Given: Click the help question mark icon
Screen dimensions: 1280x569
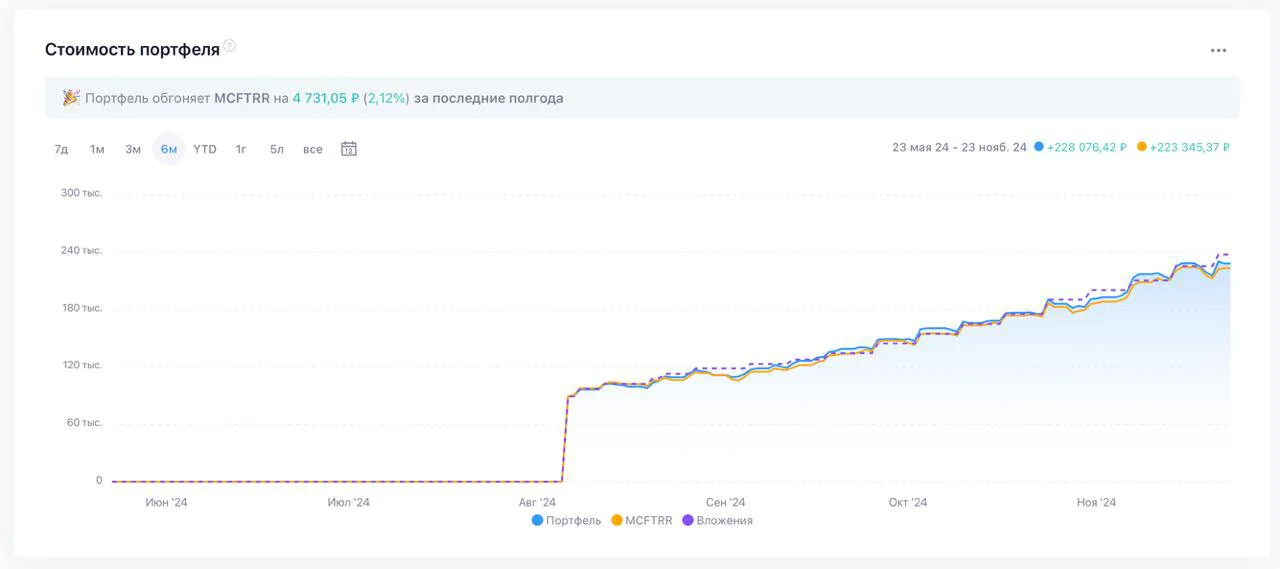Looking at the screenshot, I should [230, 46].
